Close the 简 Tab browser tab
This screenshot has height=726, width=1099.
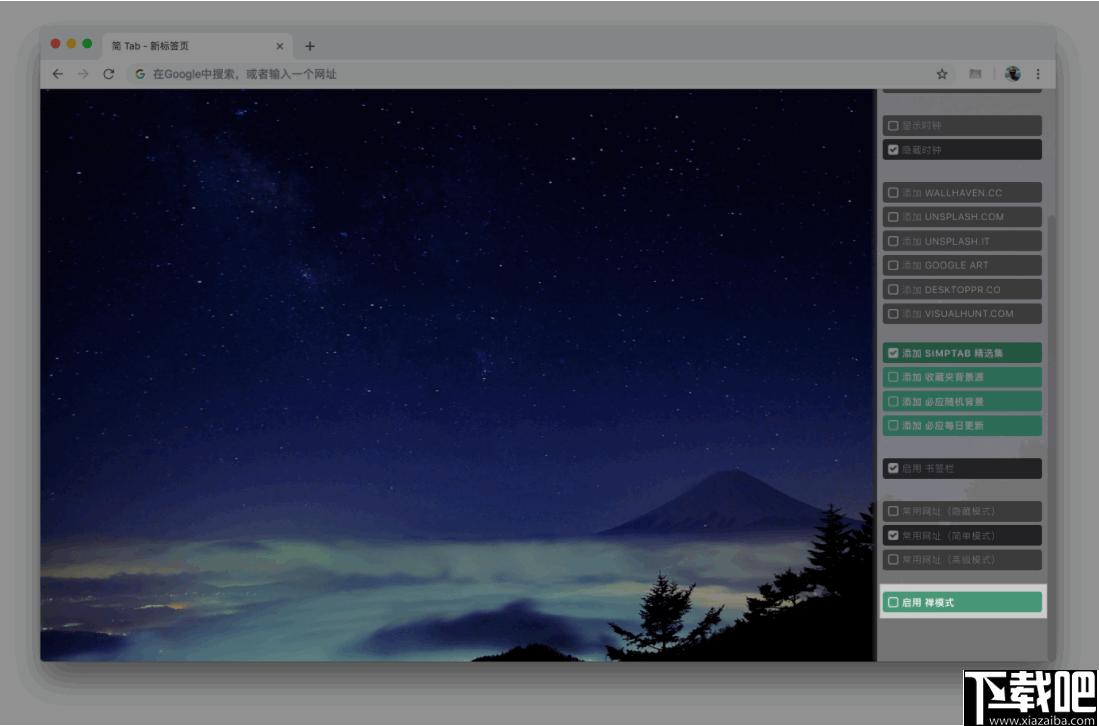coord(280,46)
